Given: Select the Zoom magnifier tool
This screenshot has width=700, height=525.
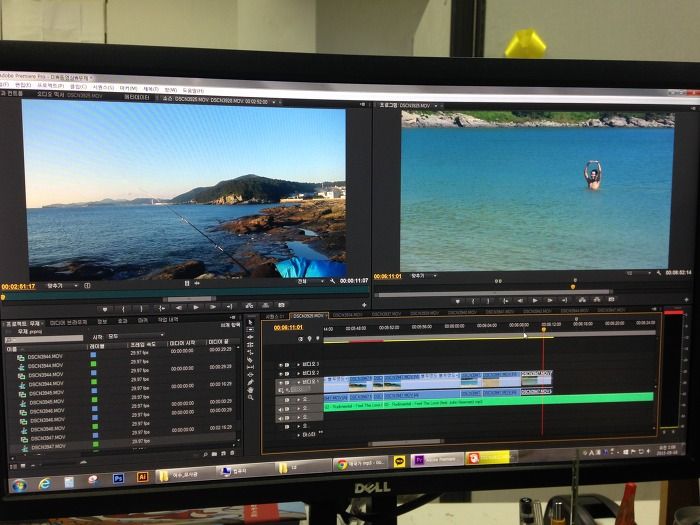Looking at the screenshot, I should pos(250,397).
